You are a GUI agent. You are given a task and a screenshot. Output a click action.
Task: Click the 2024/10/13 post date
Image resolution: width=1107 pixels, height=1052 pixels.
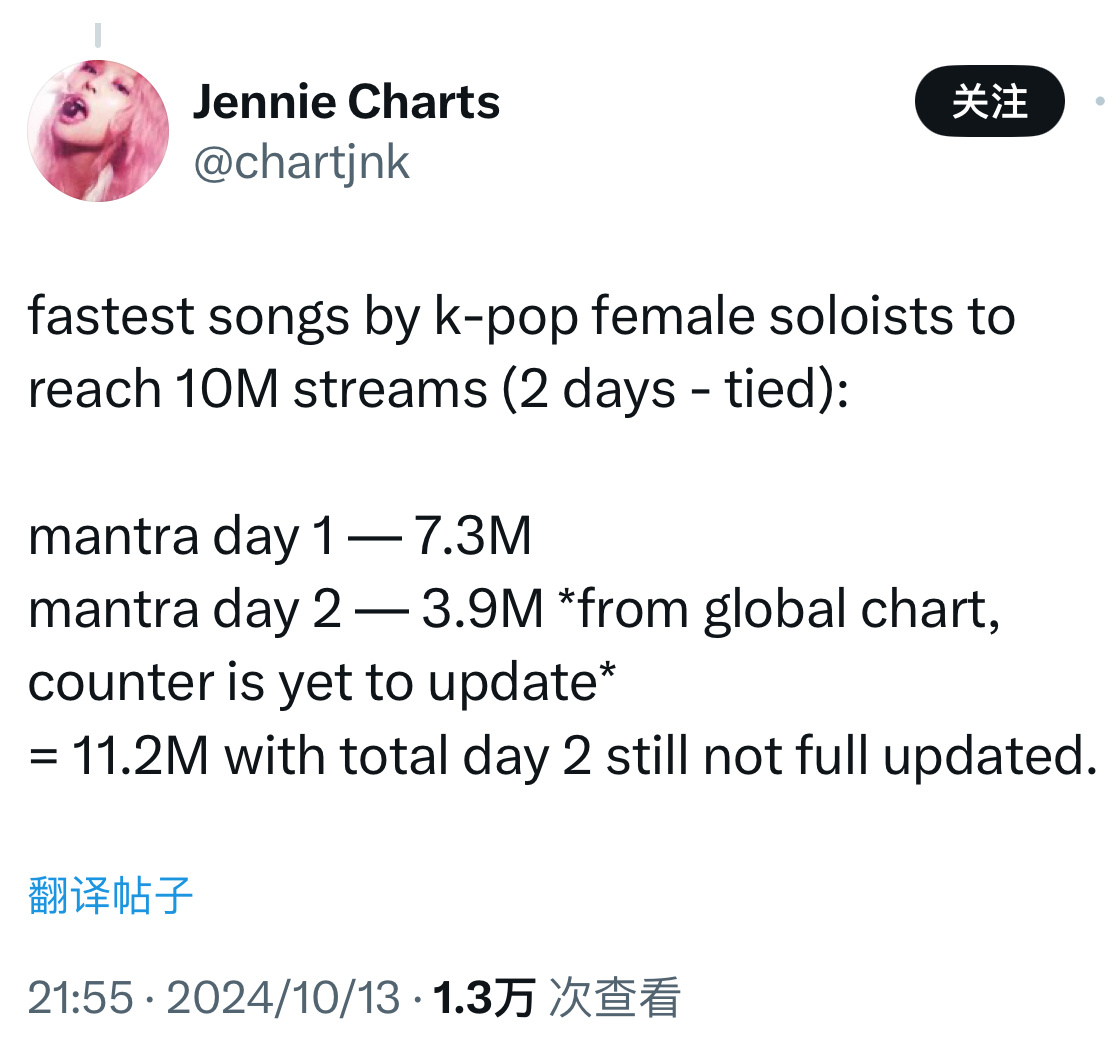pyautogui.click(x=283, y=998)
